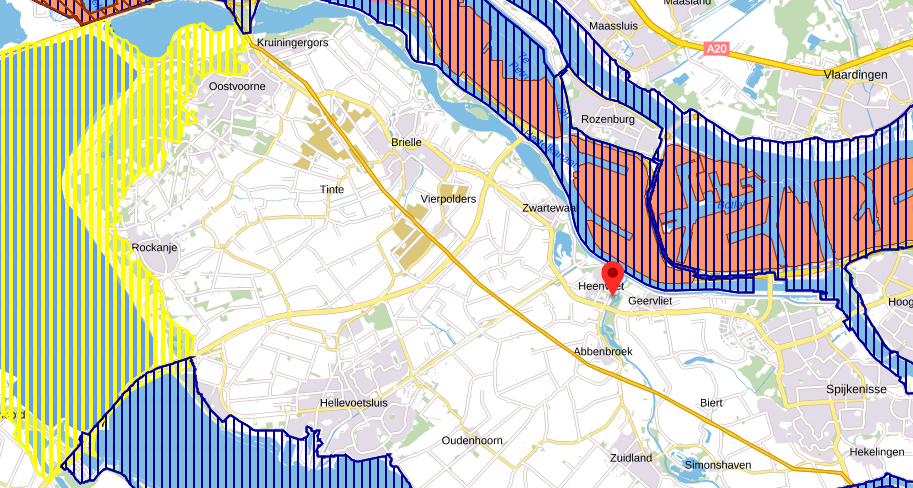Click the Vlaardingen city label

[856, 75]
